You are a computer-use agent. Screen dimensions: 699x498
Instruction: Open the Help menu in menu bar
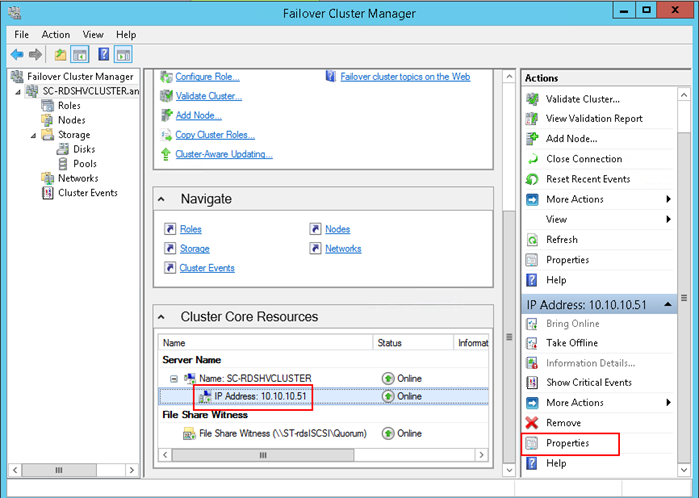(x=126, y=34)
